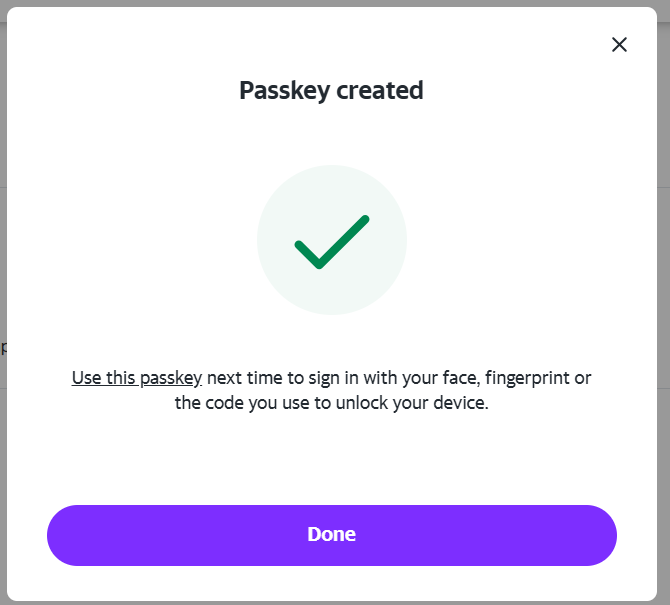Follow the underlined 'Use this passkey' hyperlink
Screen dimensions: 670x605
pyautogui.click(x=137, y=378)
